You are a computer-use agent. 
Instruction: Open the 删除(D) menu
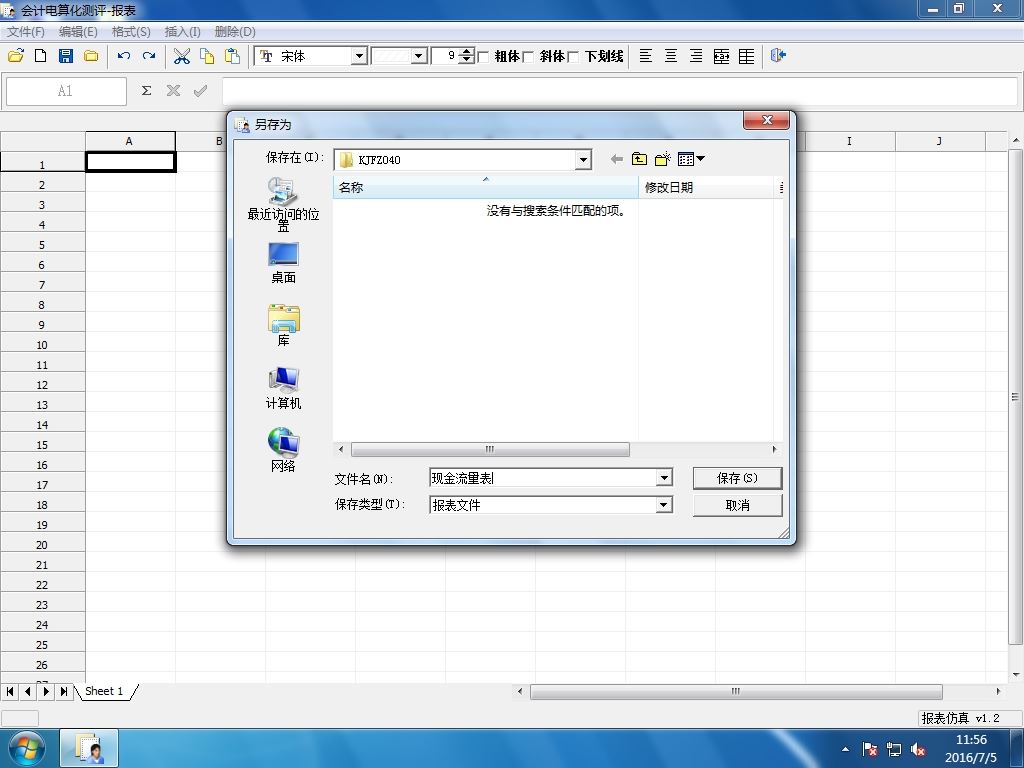(x=235, y=31)
